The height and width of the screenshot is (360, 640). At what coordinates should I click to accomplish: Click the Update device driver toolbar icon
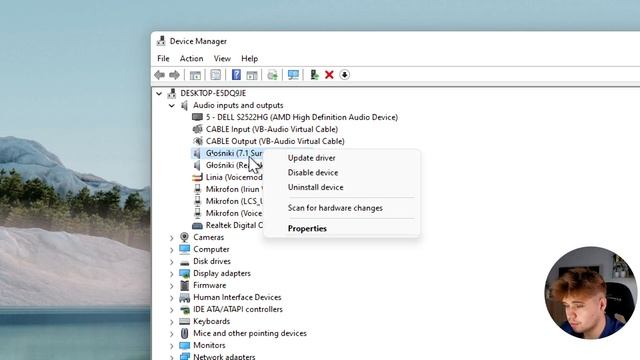point(314,75)
